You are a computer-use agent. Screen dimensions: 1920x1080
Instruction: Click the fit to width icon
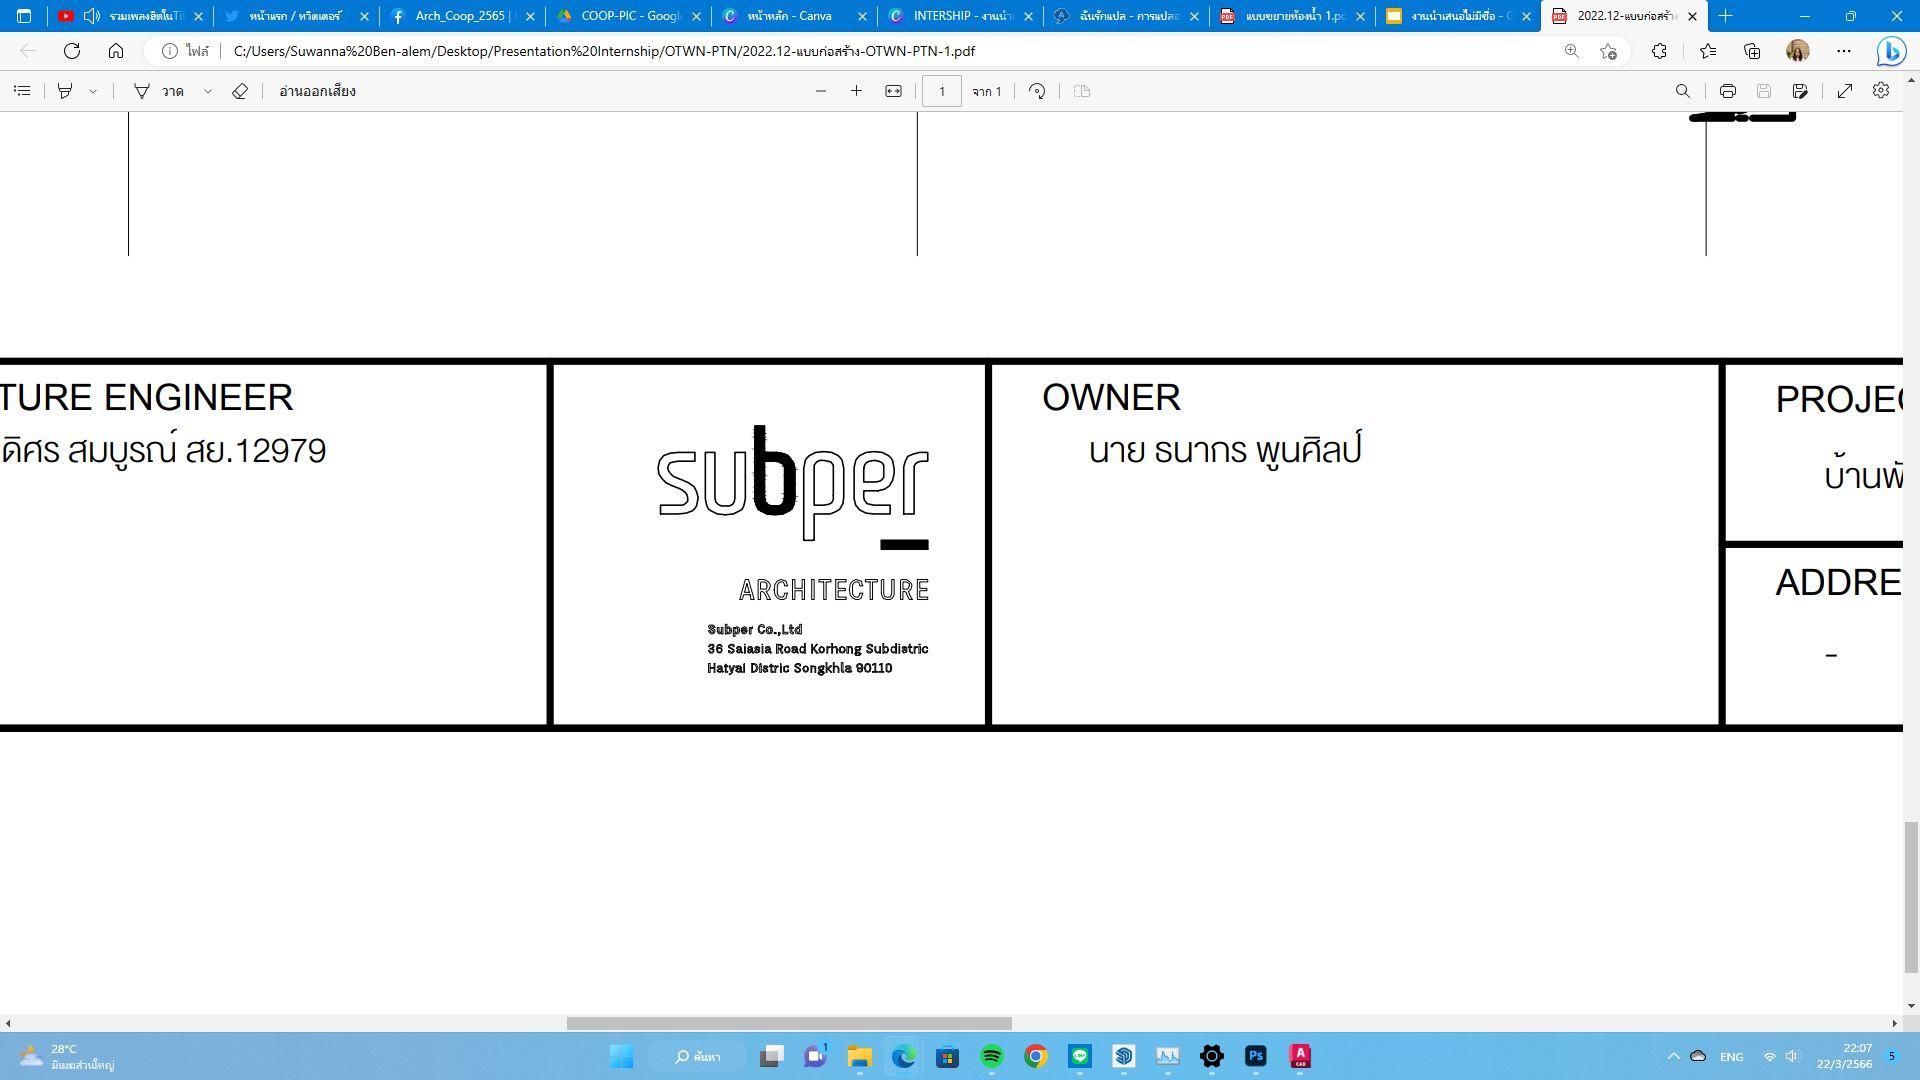(893, 91)
